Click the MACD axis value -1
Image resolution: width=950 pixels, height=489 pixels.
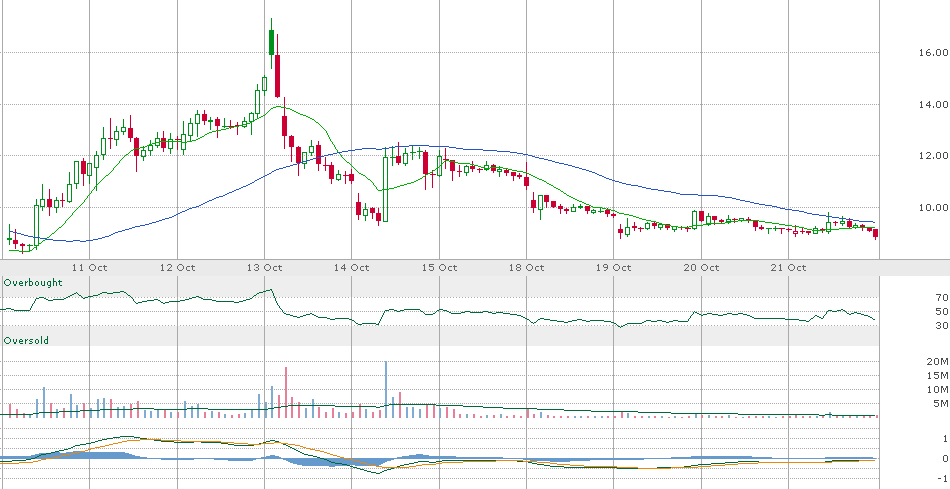coord(943,479)
